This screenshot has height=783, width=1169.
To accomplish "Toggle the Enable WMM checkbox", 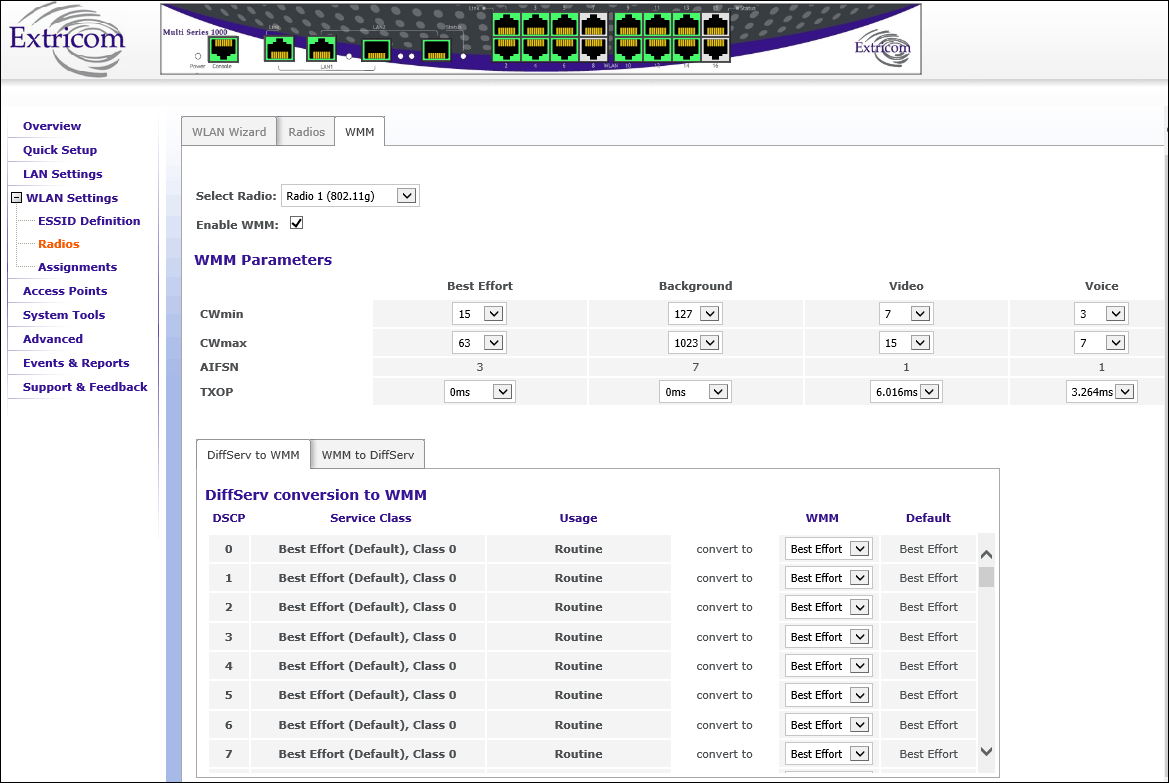I will coord(296,223).
